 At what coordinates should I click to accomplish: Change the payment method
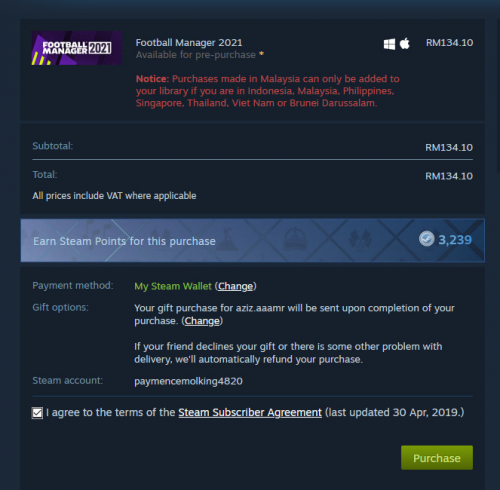pyautogui.click(x=235, y=286)
